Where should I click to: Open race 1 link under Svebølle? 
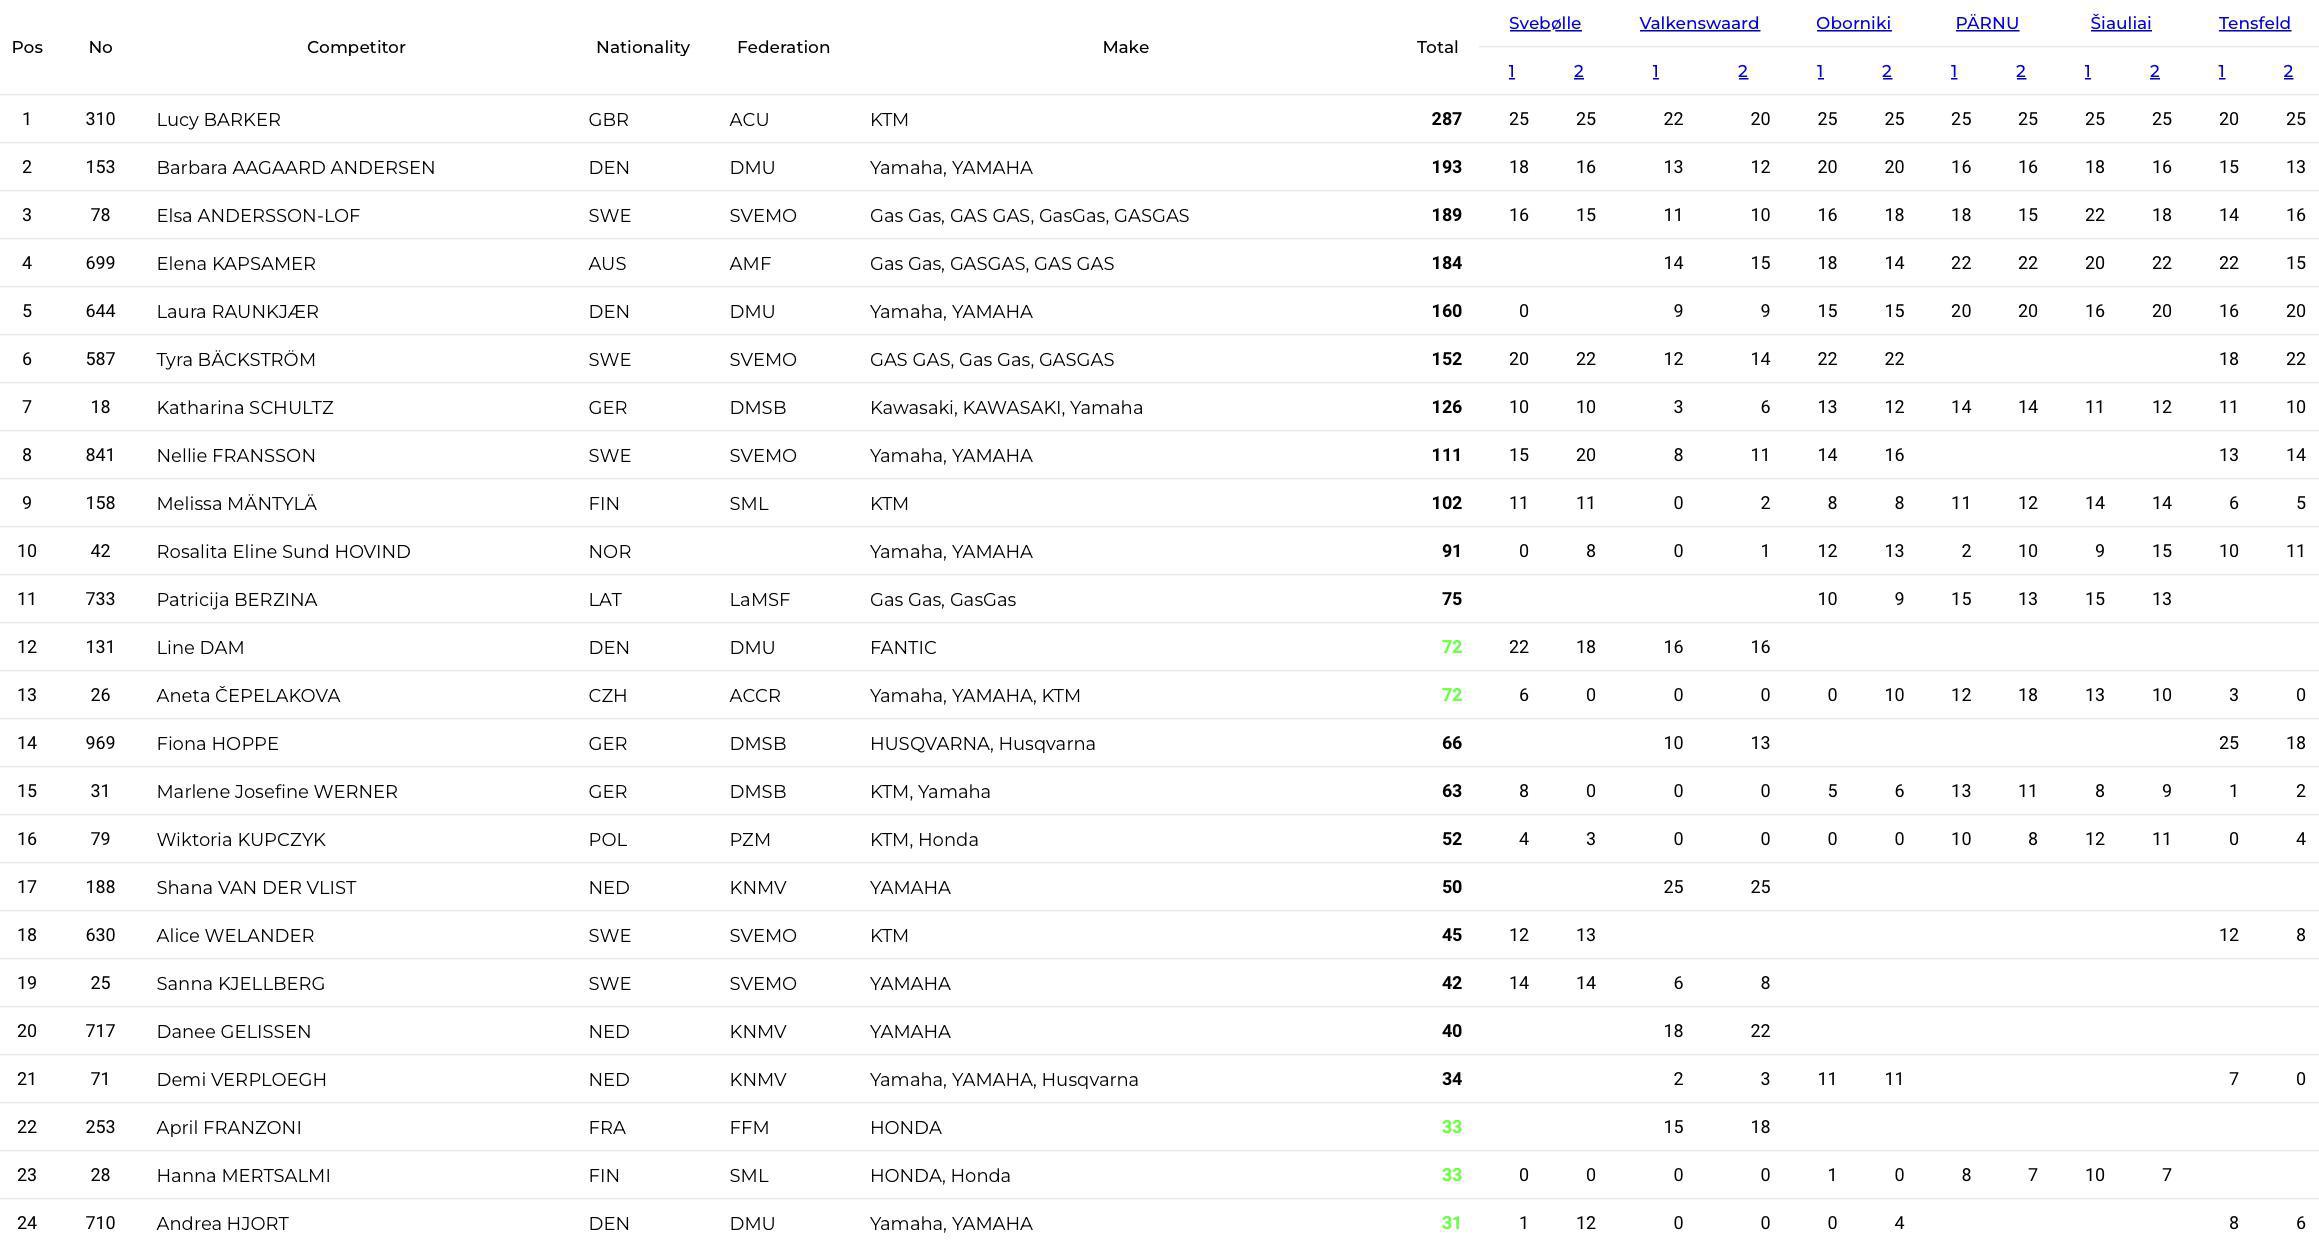(x=1511, y=71)
